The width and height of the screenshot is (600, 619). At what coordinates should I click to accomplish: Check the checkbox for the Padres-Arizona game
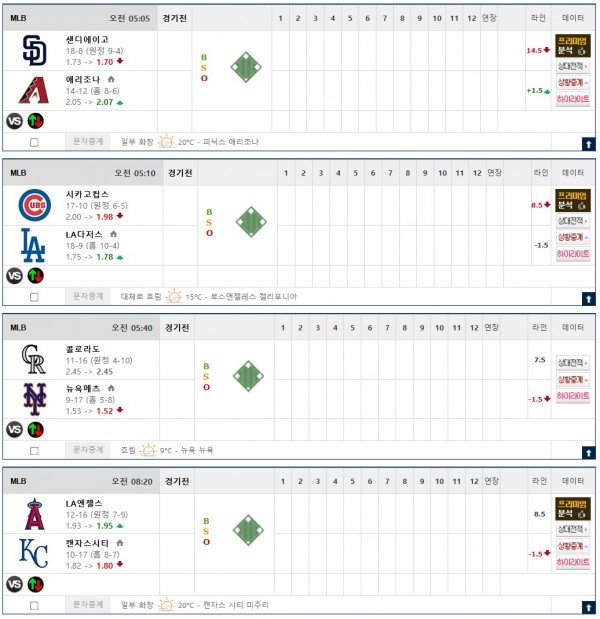click(35, 142)
